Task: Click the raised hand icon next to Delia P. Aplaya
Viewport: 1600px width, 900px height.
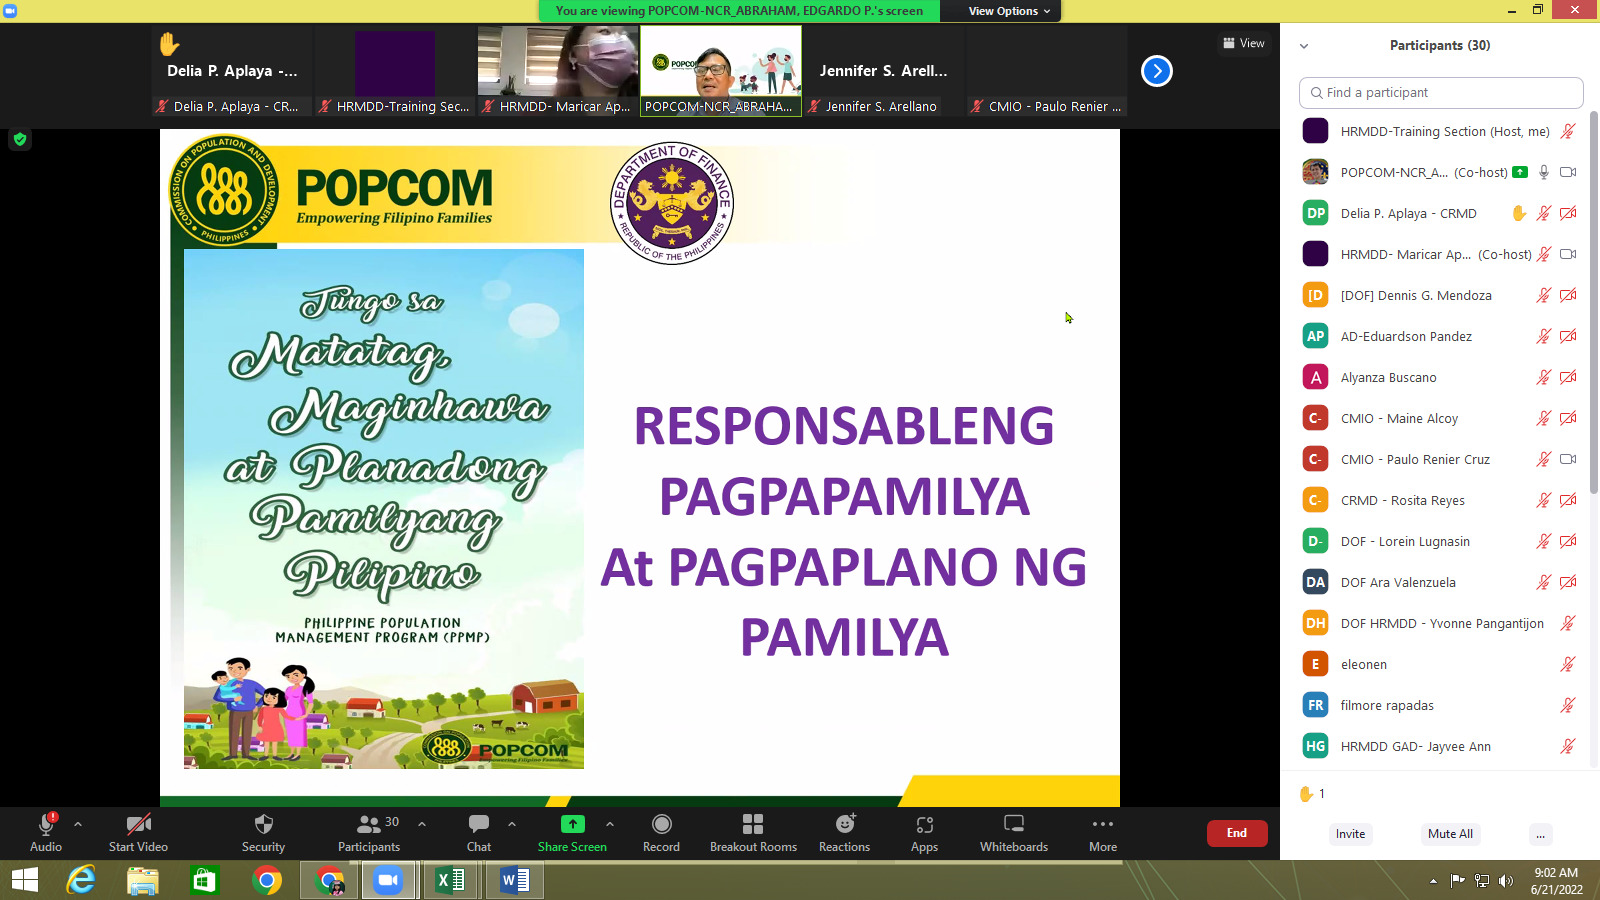Action: 1519,213
